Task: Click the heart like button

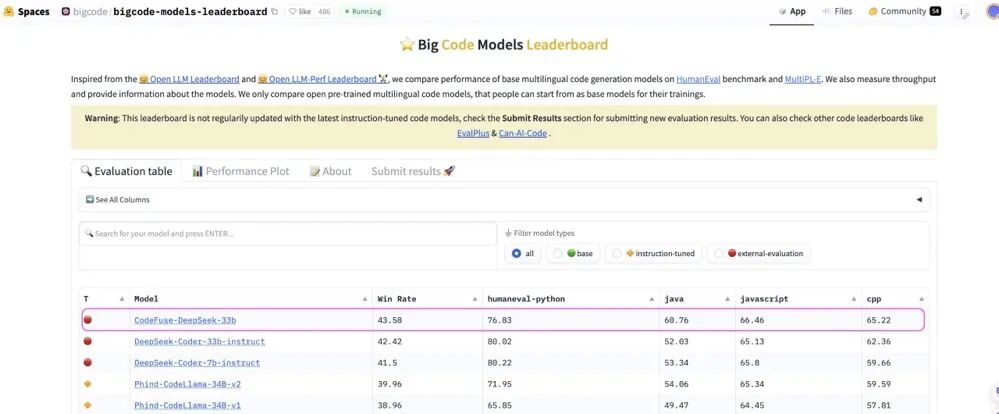Action: click(292, 11)
